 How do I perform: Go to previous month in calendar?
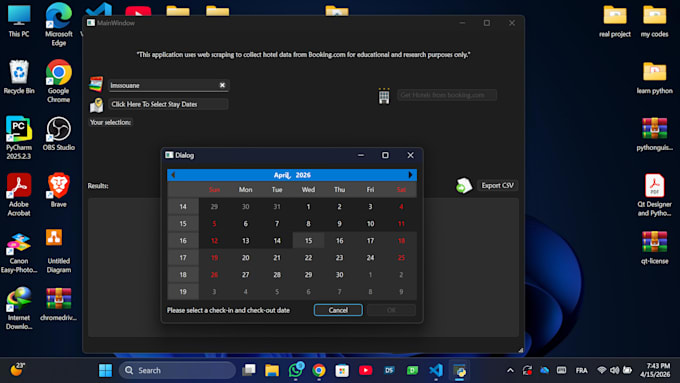click(173, 175)
